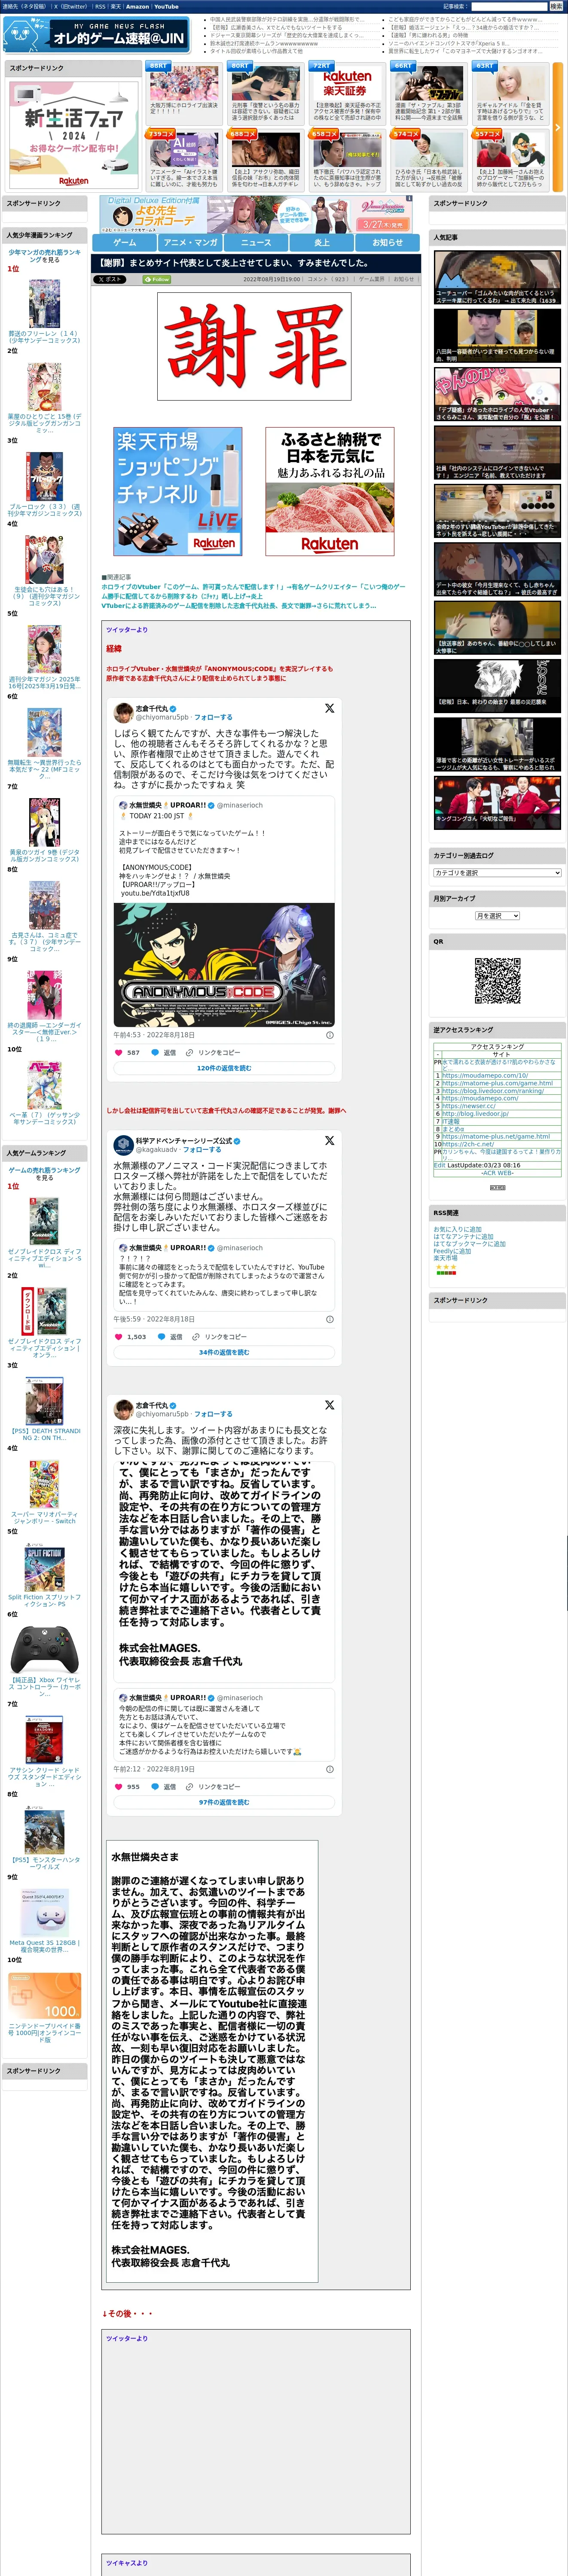Image resolution: width=568 pixels, height=2576 pixels.
Task: Focus the 記事検索 search input field
Action: point(509,7)
